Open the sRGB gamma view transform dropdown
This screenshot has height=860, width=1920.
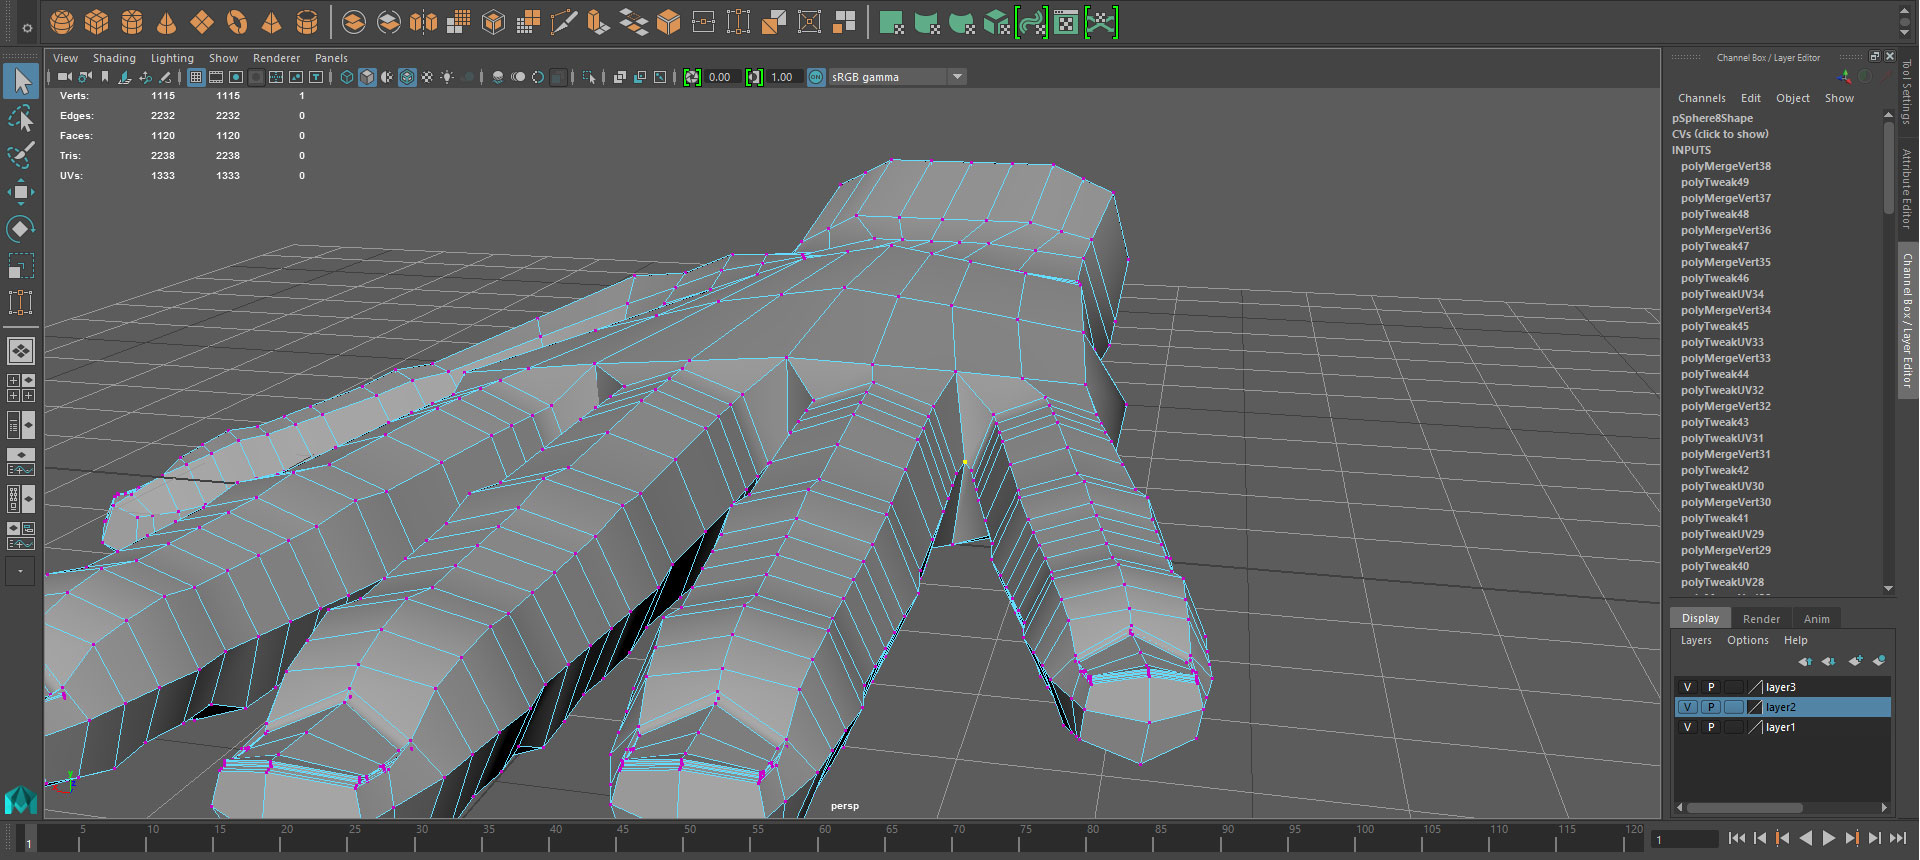pyautogui.click(x=957, y=77)
